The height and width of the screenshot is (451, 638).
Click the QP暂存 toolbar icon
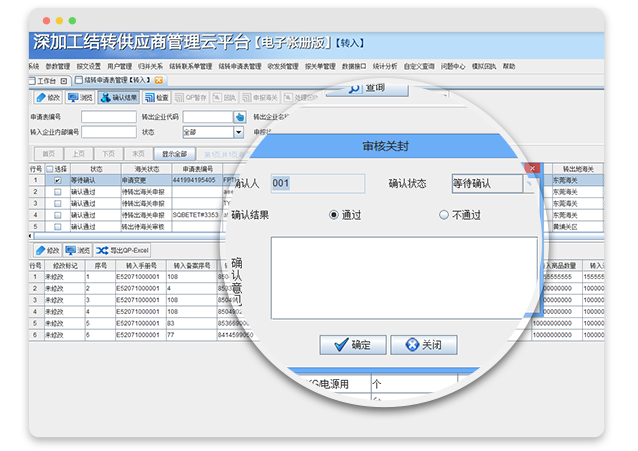click(x=179, y=98)
